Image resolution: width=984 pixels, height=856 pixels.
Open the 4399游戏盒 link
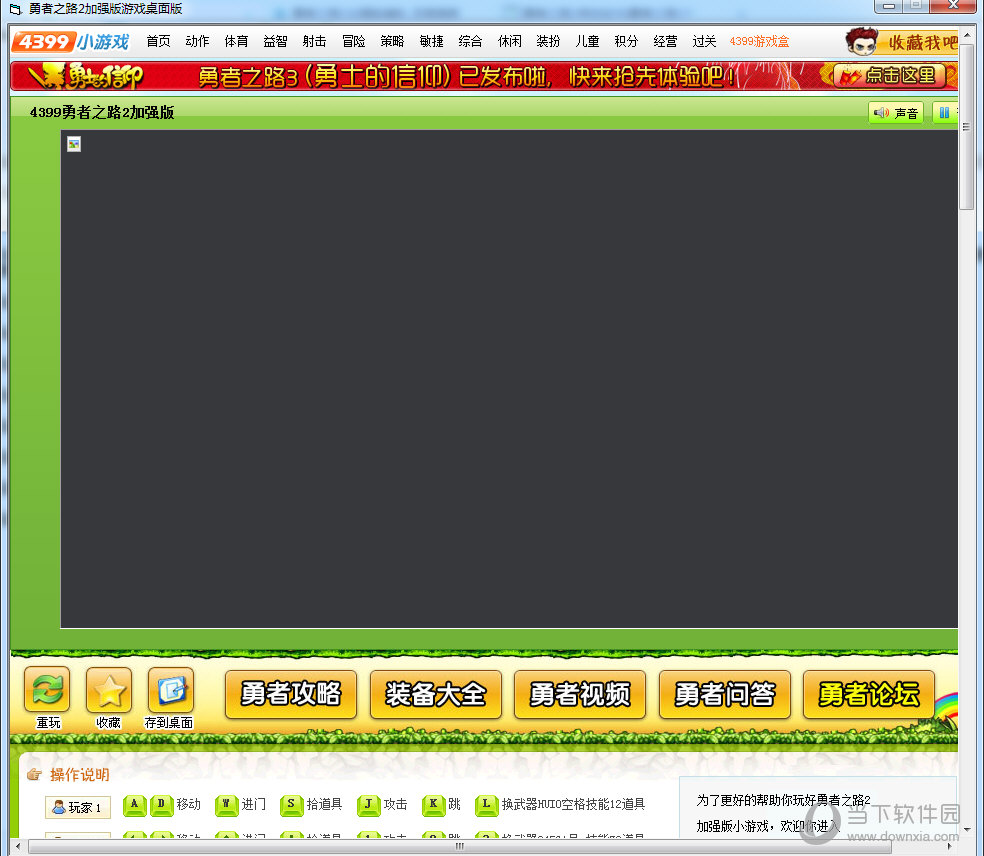point(759,41)
